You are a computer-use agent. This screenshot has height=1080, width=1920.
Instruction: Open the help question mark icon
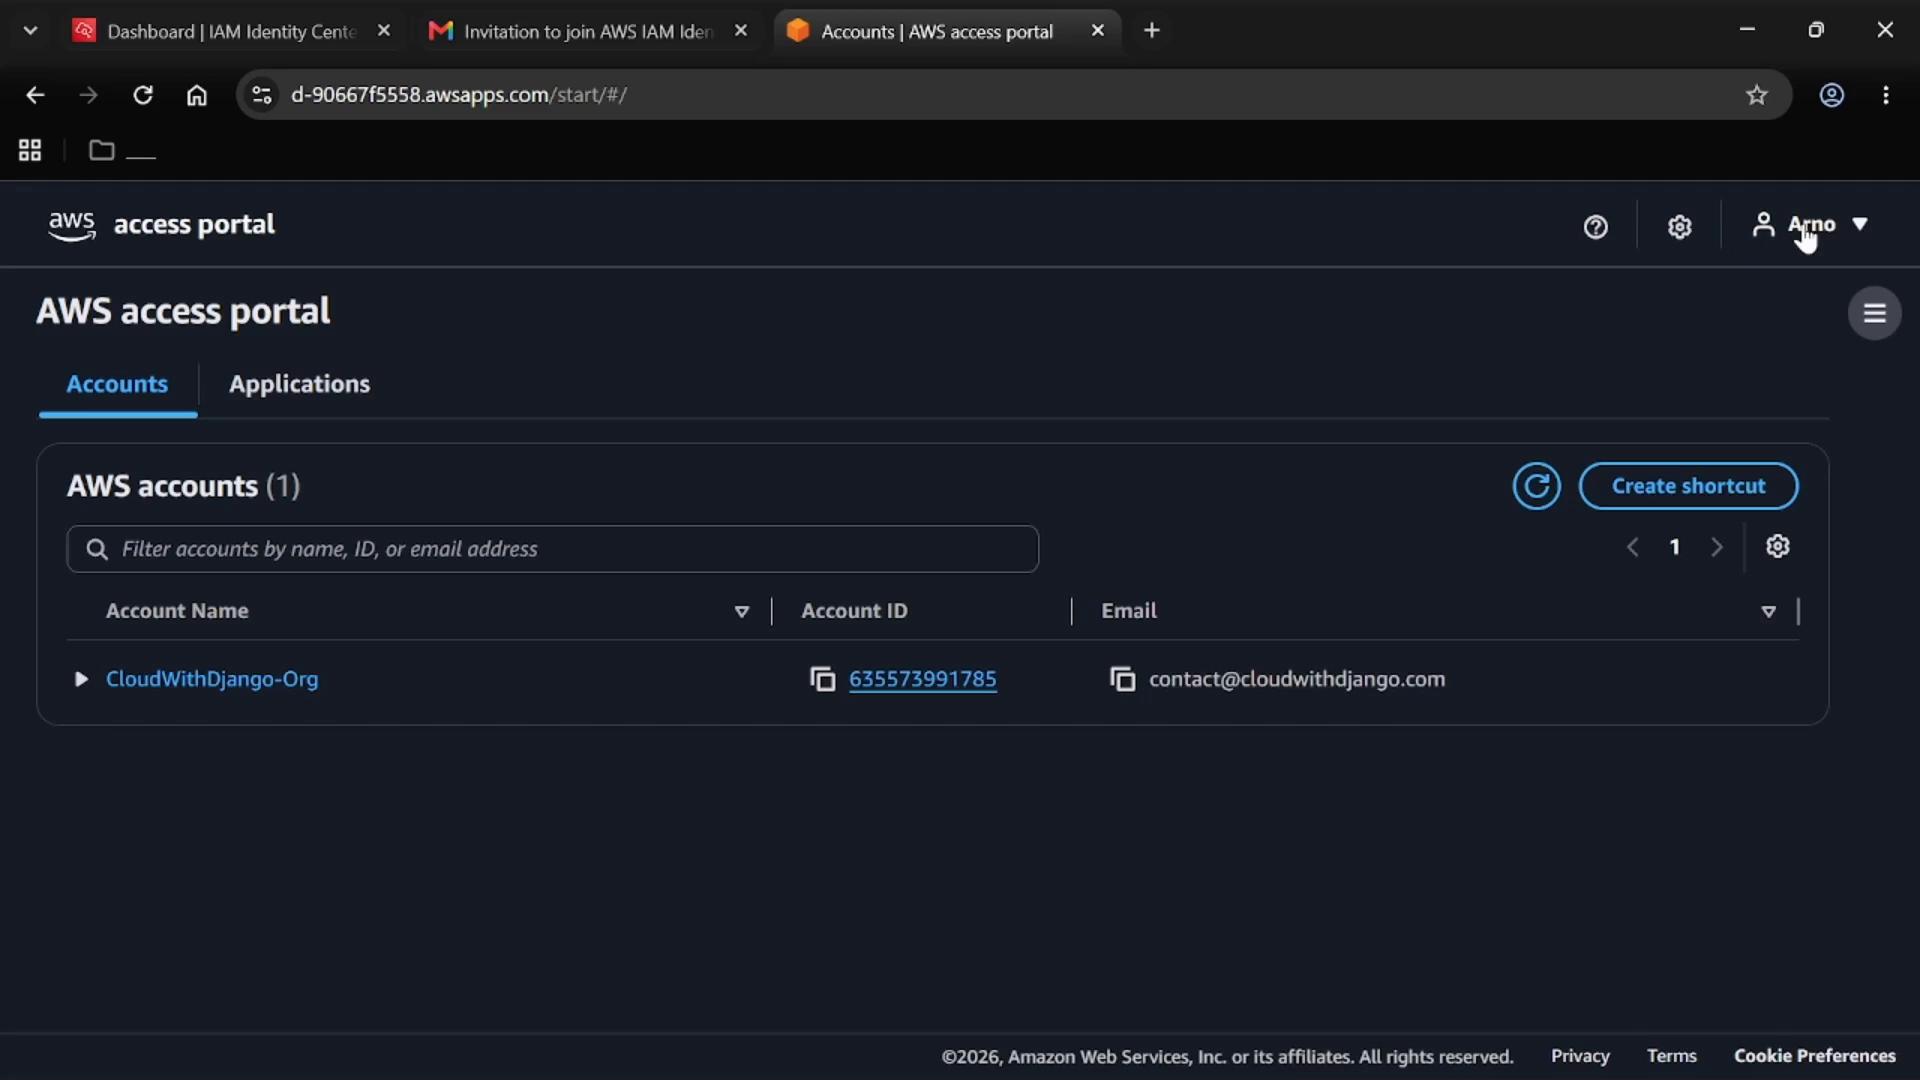1595,226
